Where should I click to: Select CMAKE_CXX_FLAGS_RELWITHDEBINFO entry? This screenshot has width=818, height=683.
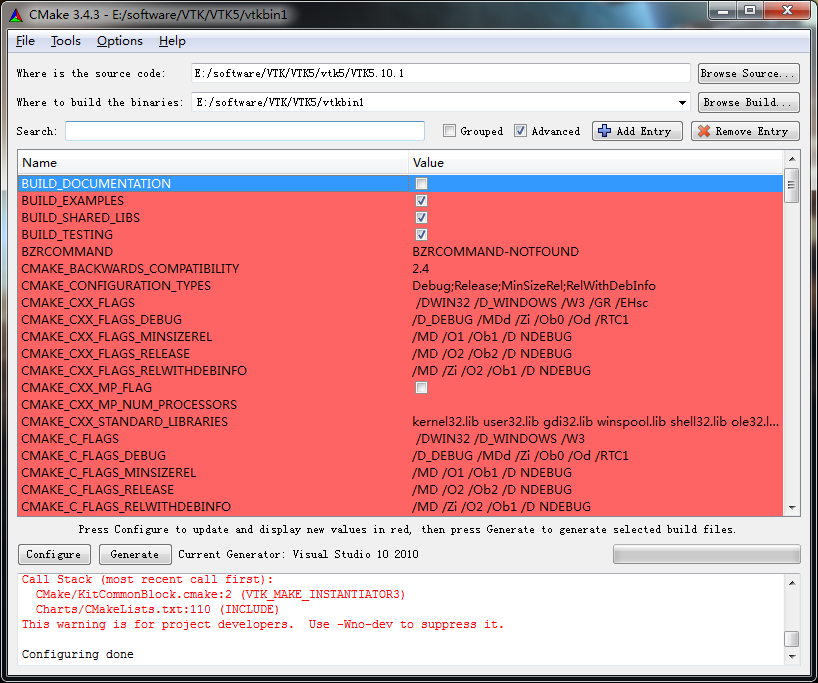pos(134,370)
